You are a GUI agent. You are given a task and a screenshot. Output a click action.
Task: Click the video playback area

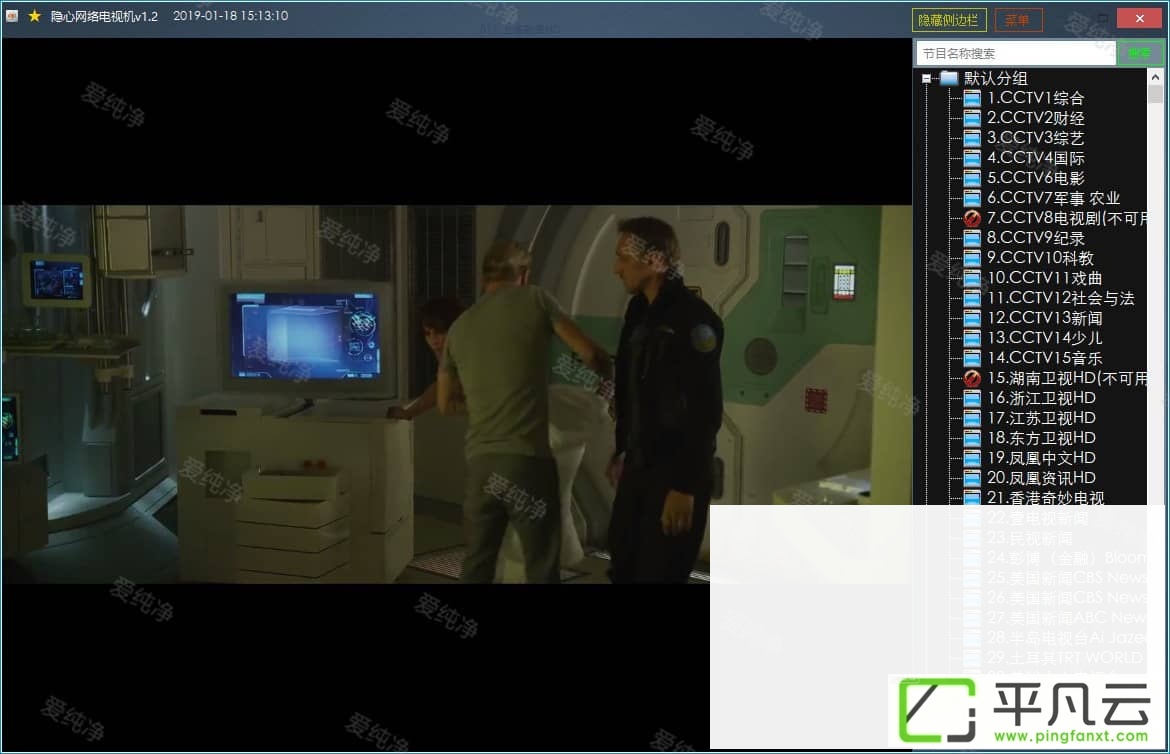(x=456, y=394)
